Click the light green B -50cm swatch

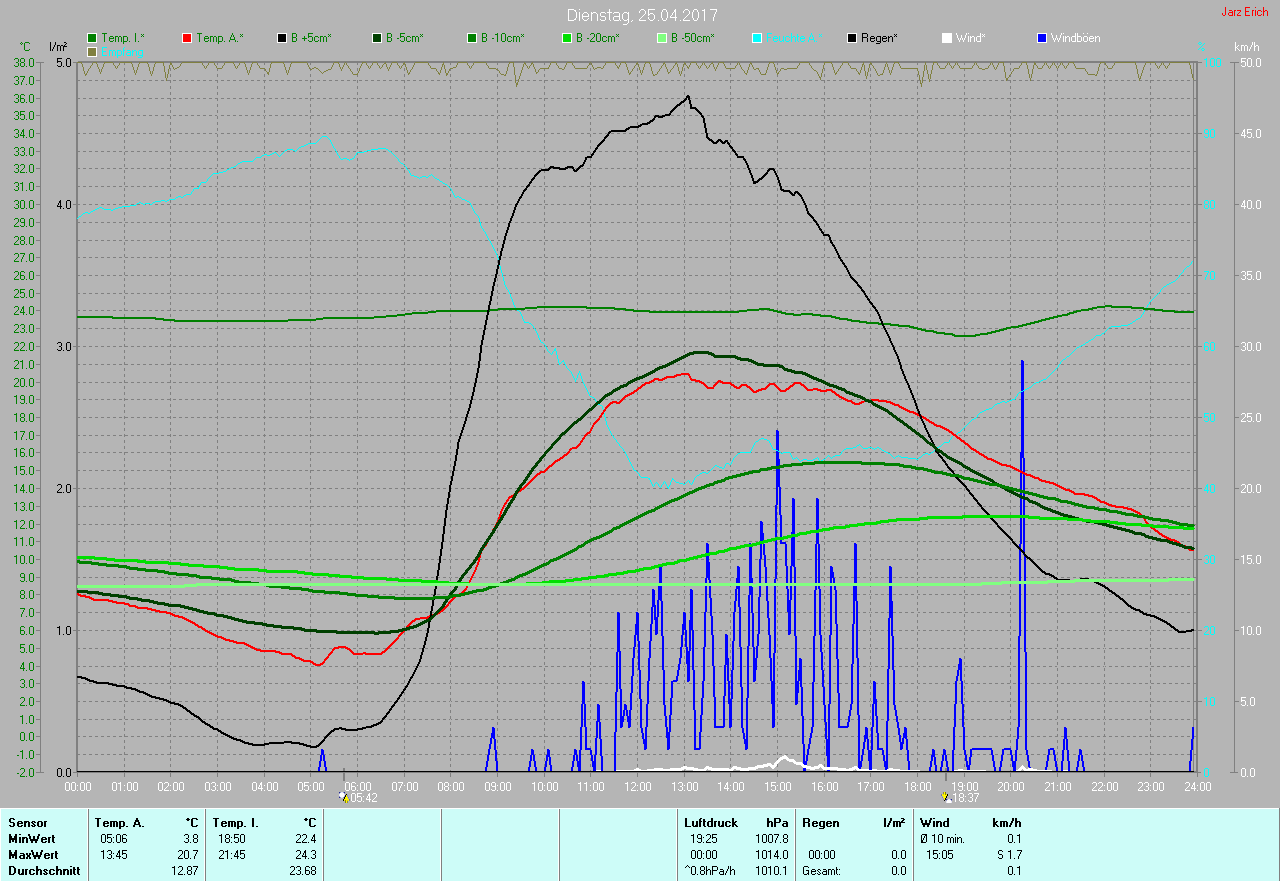pyautogui.click(x=662, y=38)
